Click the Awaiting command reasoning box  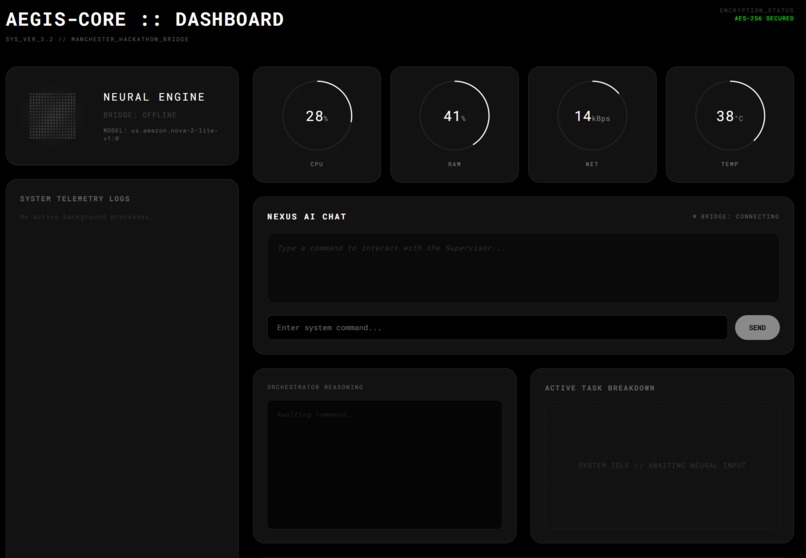384,464
